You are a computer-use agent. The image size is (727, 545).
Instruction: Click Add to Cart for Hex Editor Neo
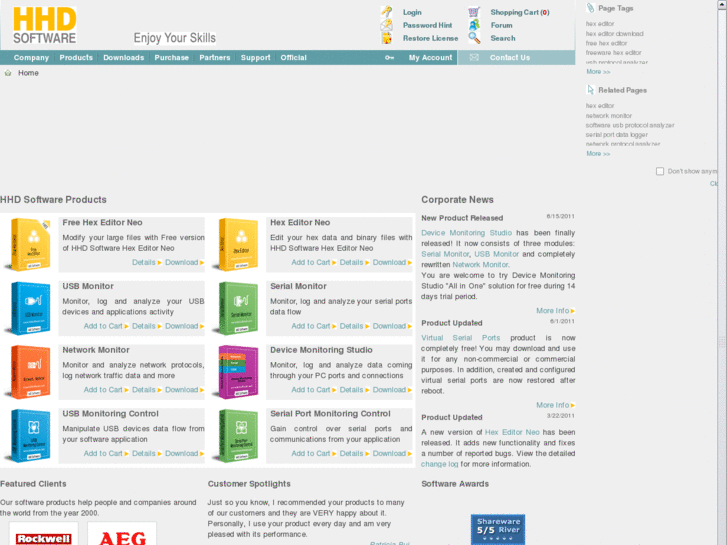pyautogui.click(x=313, y=263)
